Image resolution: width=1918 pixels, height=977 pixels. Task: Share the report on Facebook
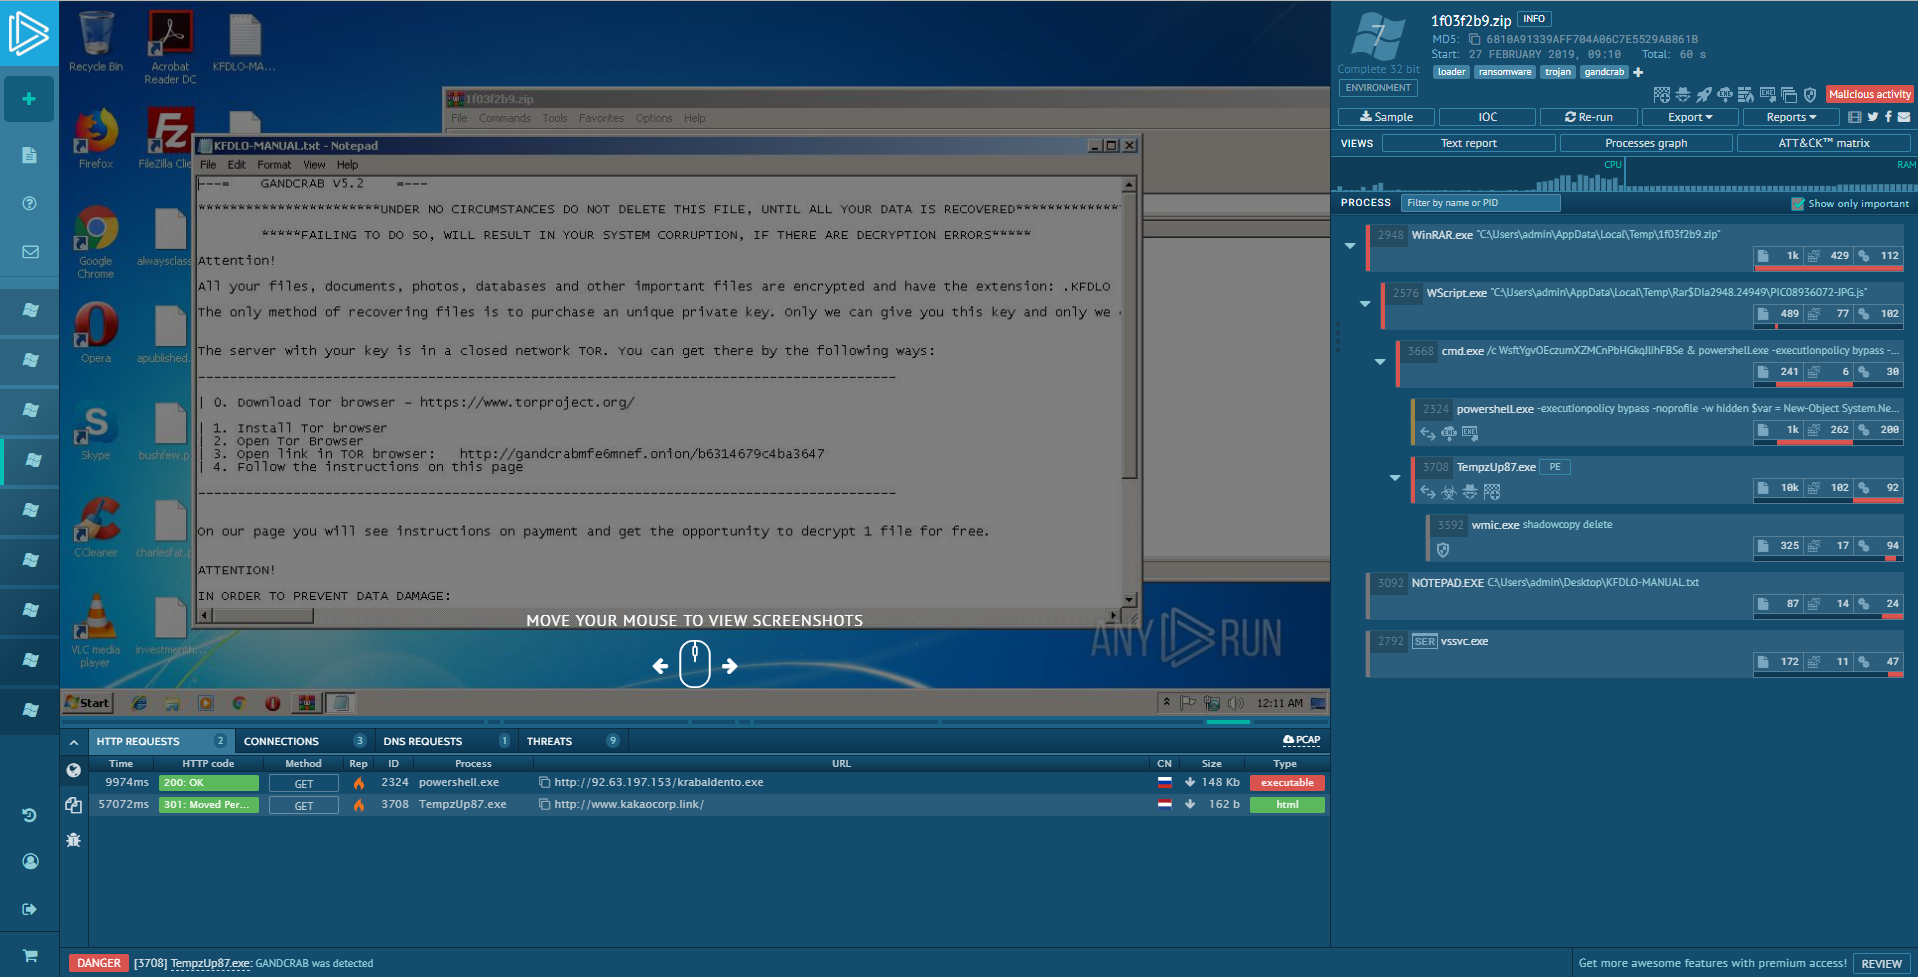click(1888, 117)
